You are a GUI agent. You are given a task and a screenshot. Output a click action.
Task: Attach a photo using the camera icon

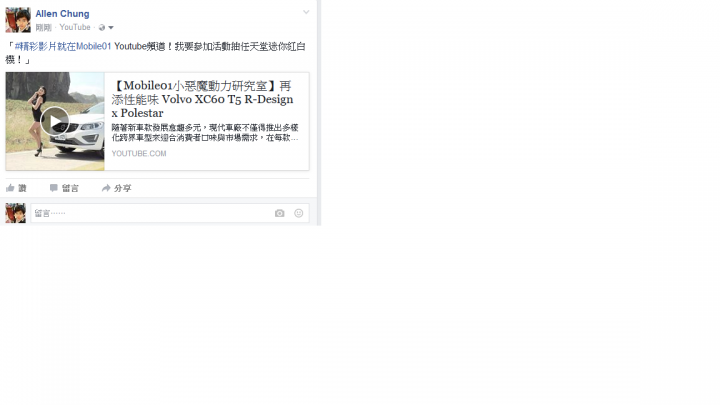point(280,213)
